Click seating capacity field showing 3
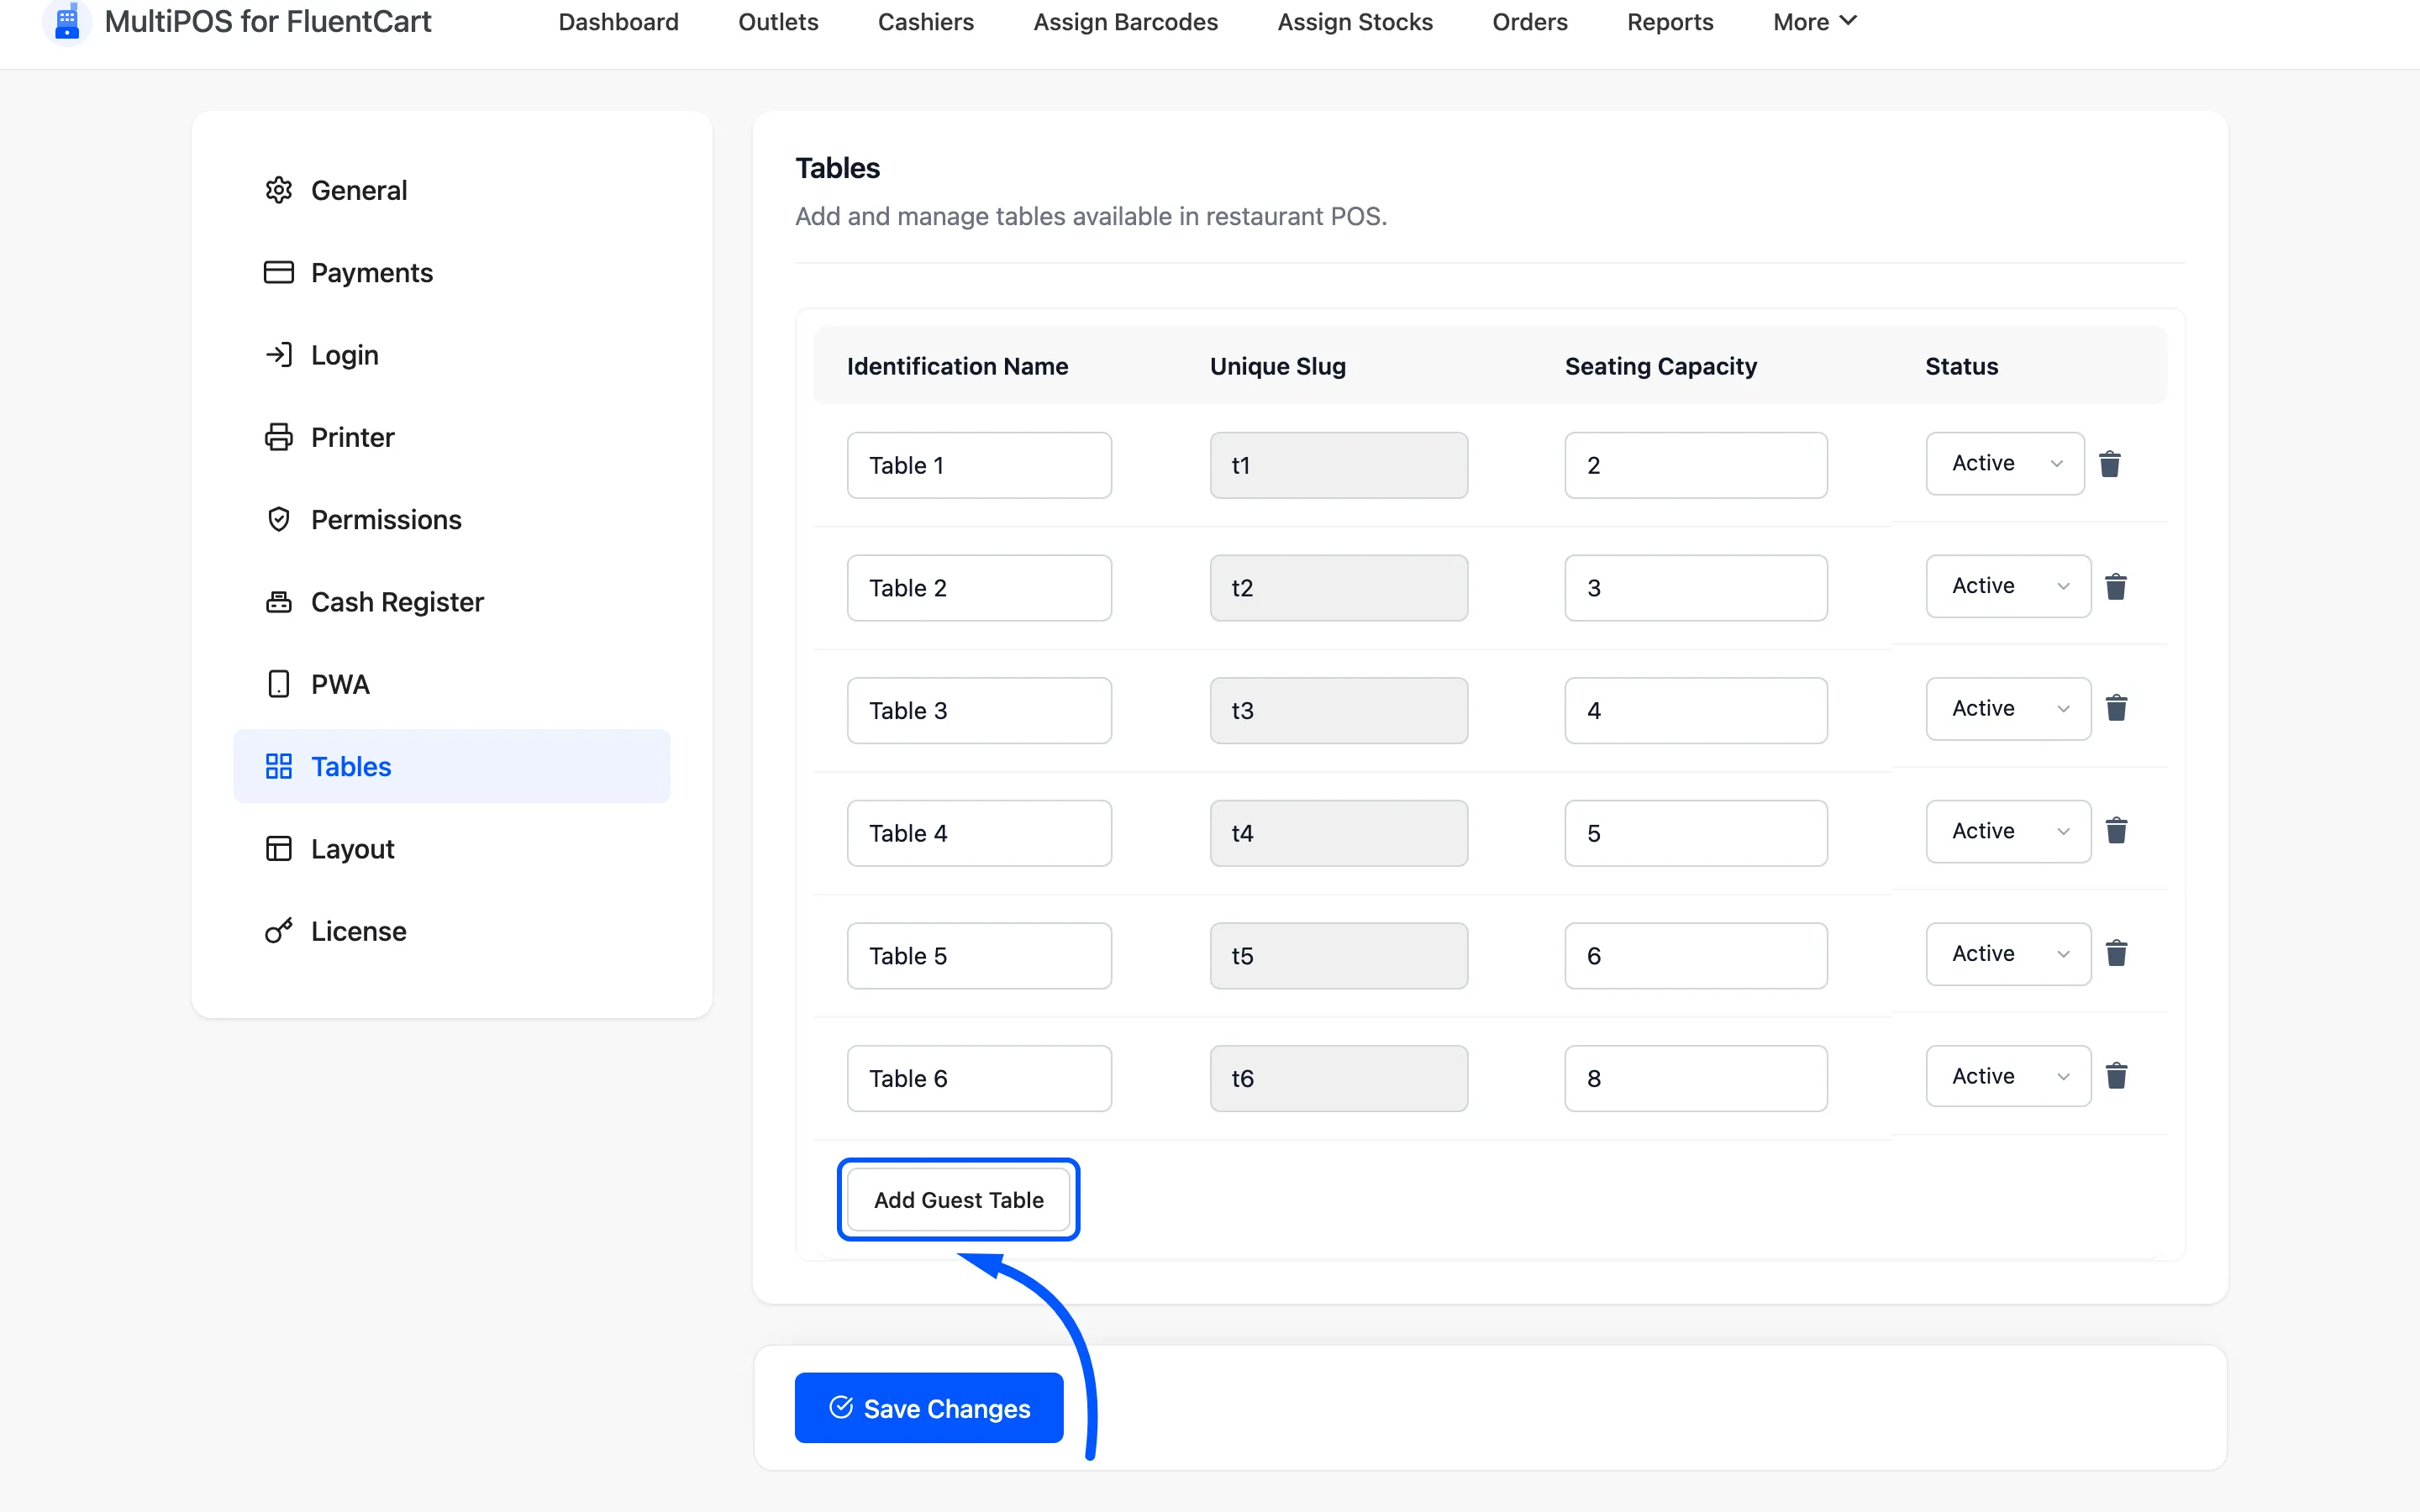 tap(1696, 588)
